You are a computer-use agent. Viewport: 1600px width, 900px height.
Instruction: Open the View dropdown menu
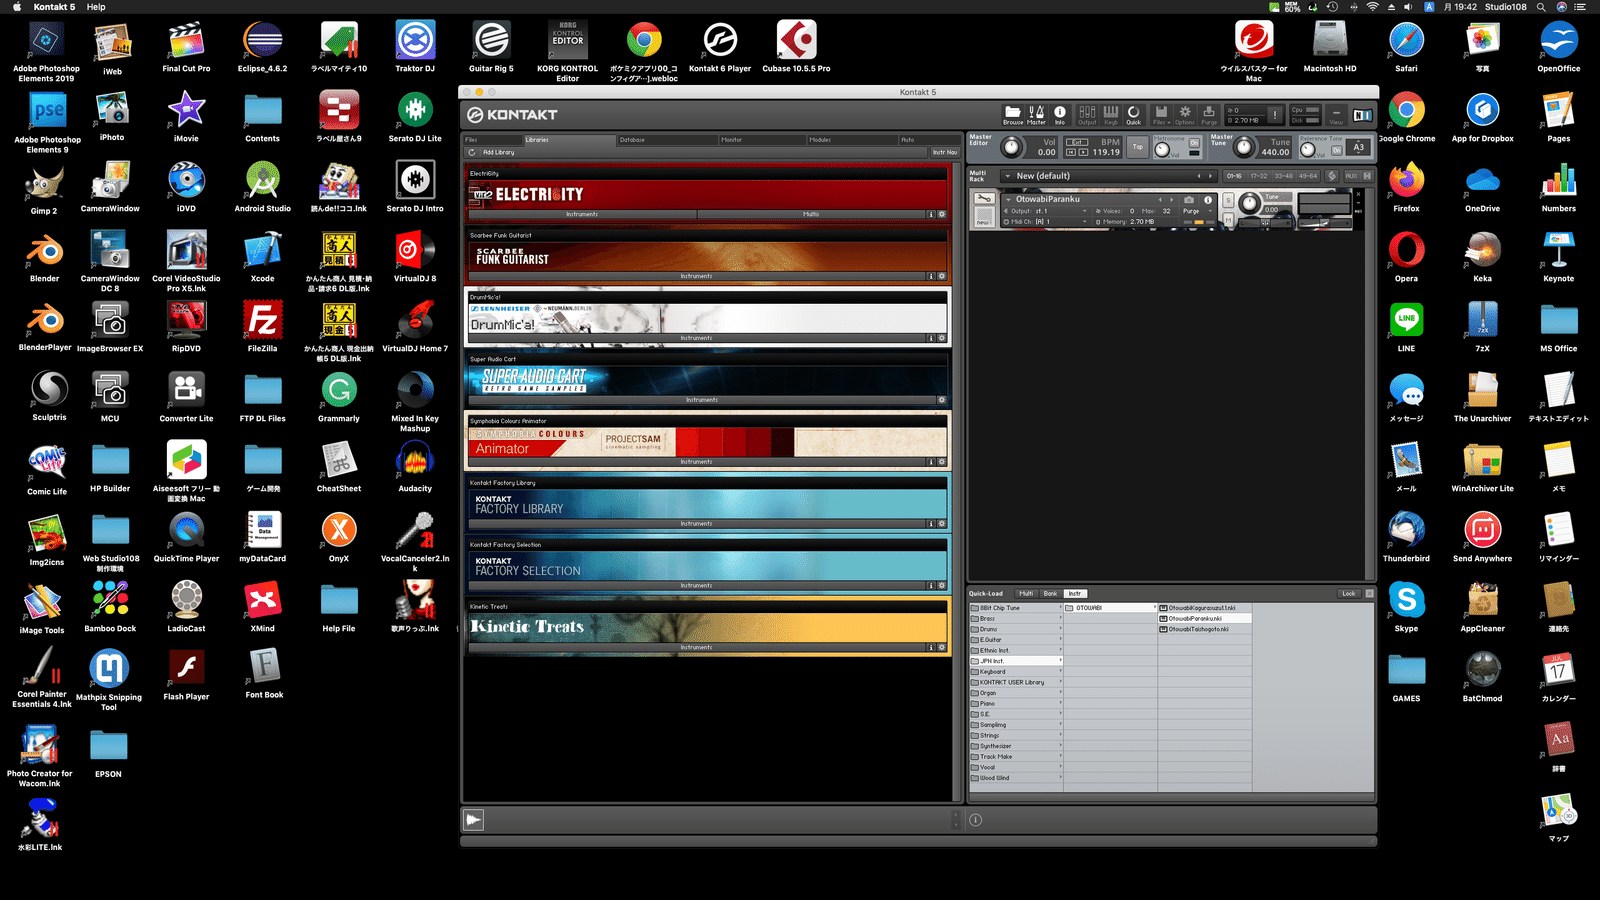1336,116
